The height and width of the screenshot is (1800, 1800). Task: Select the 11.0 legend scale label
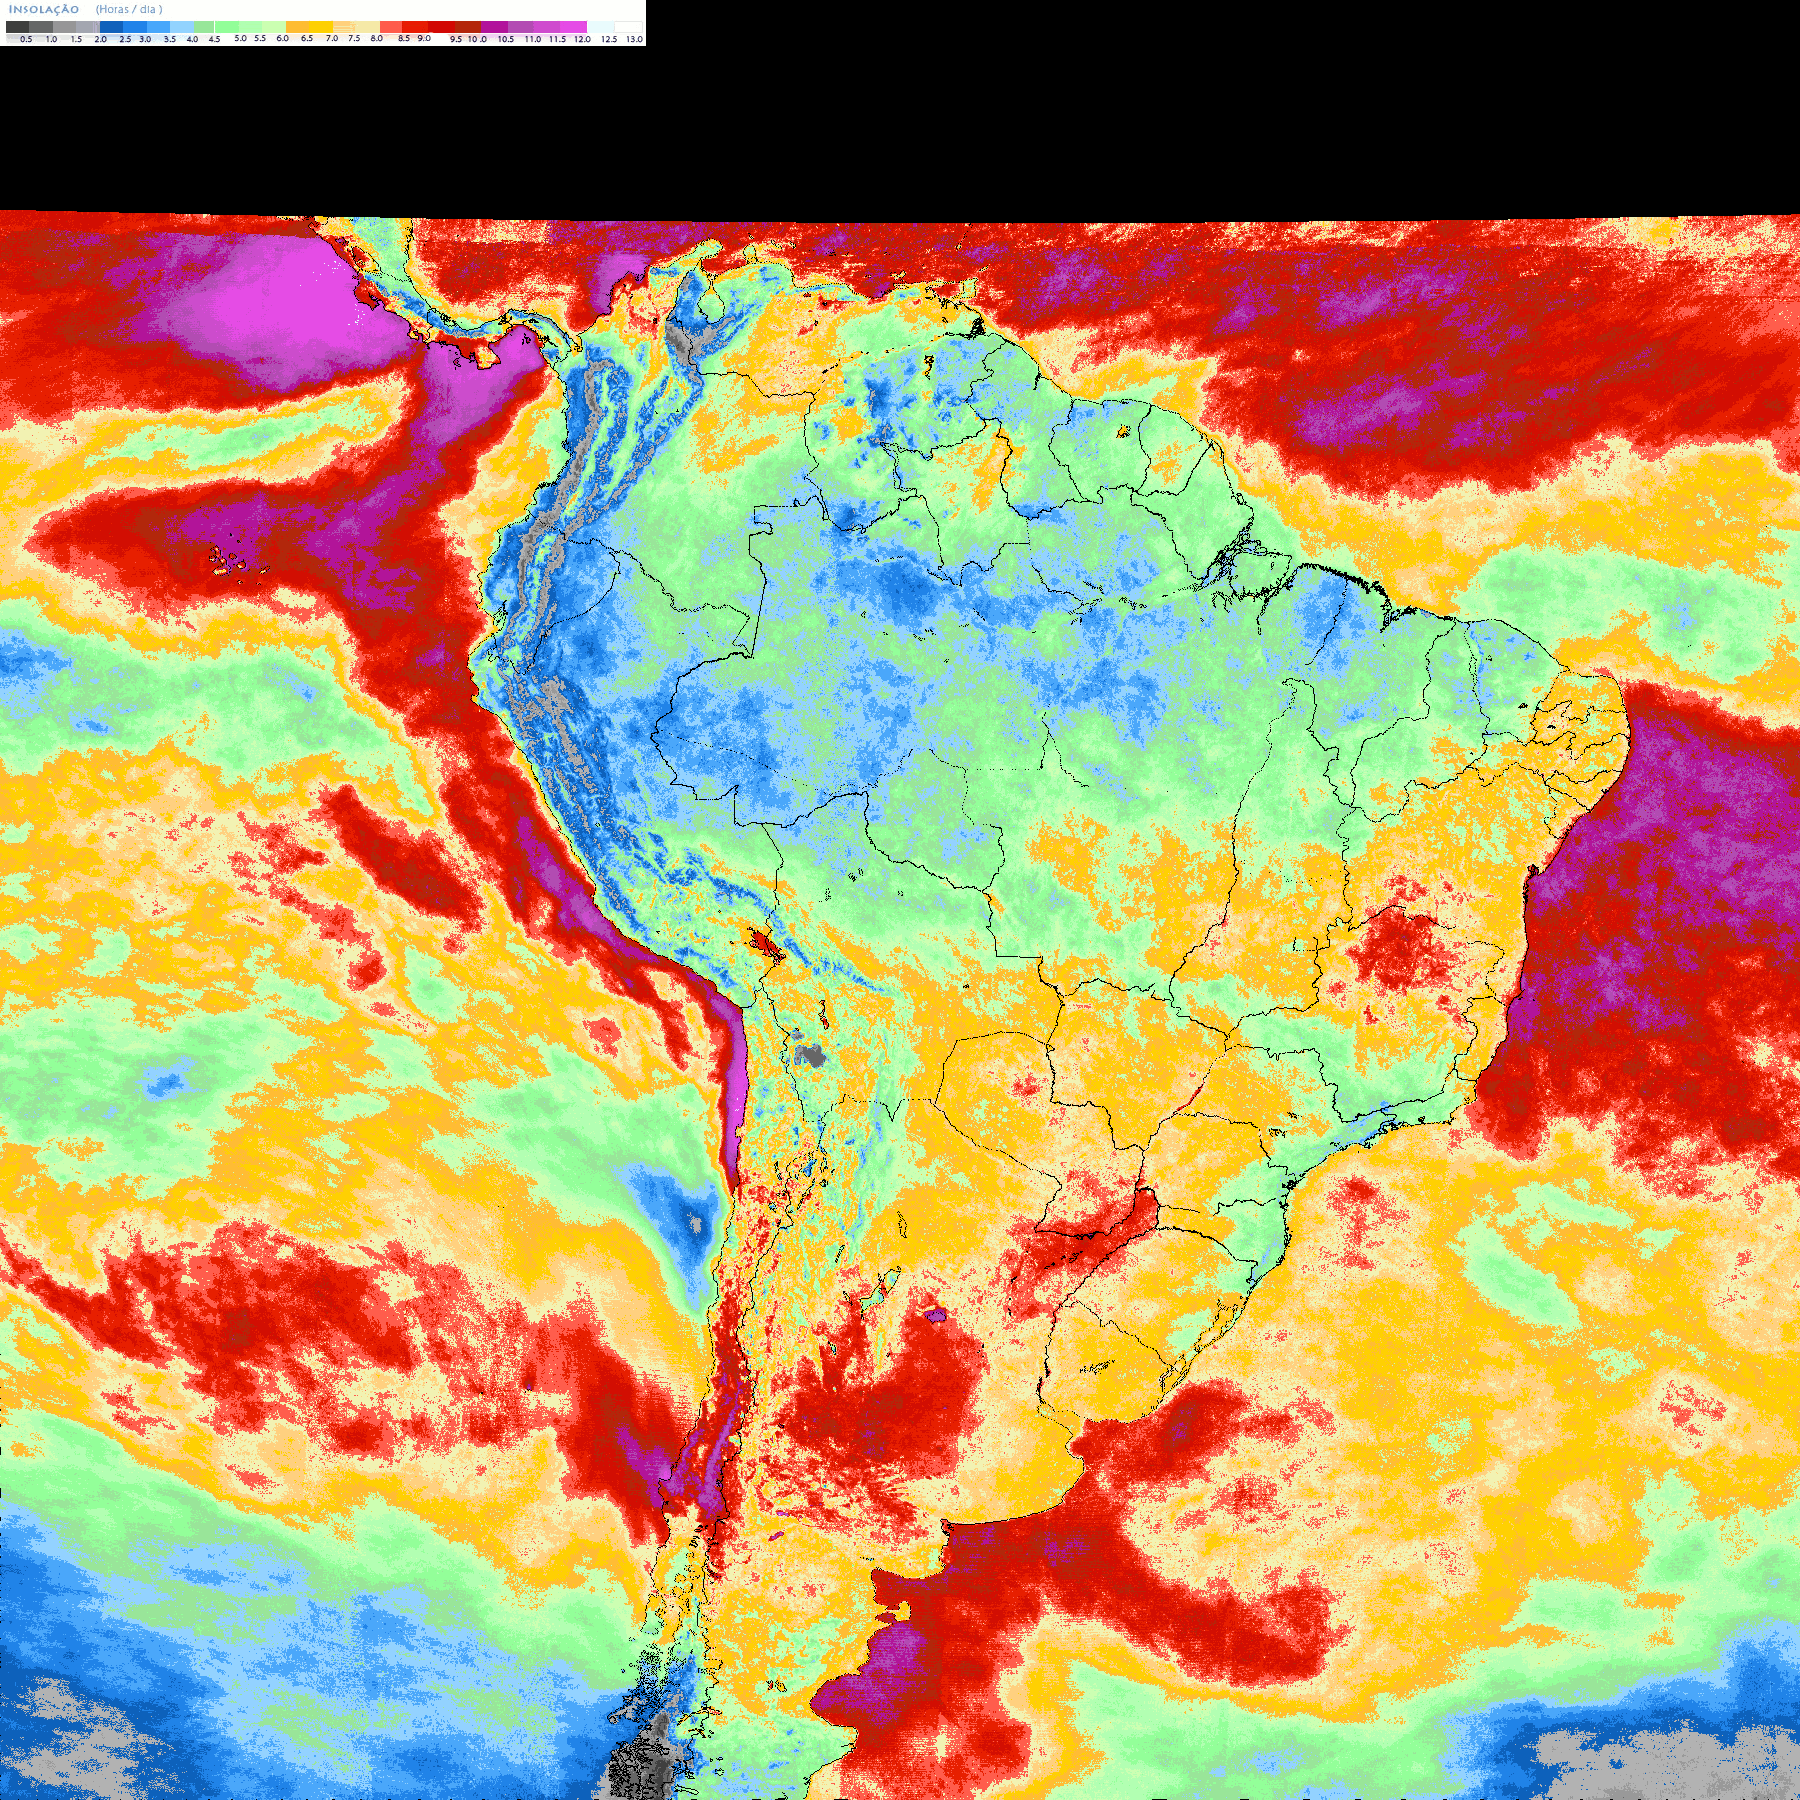(532, 39)
